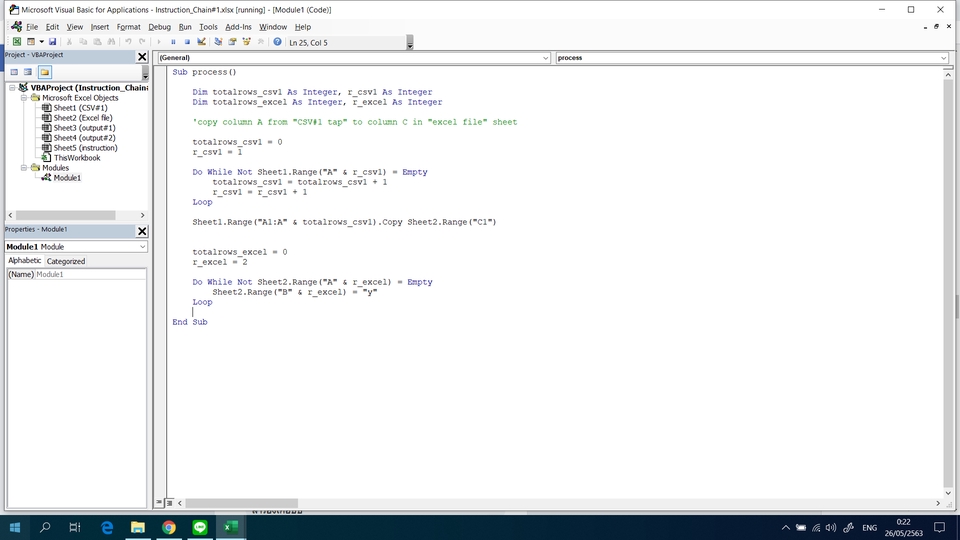Screen dimensions: 960x540
Task: Click the (Name) Module1 property value field
Action: (x=91, y=274)
